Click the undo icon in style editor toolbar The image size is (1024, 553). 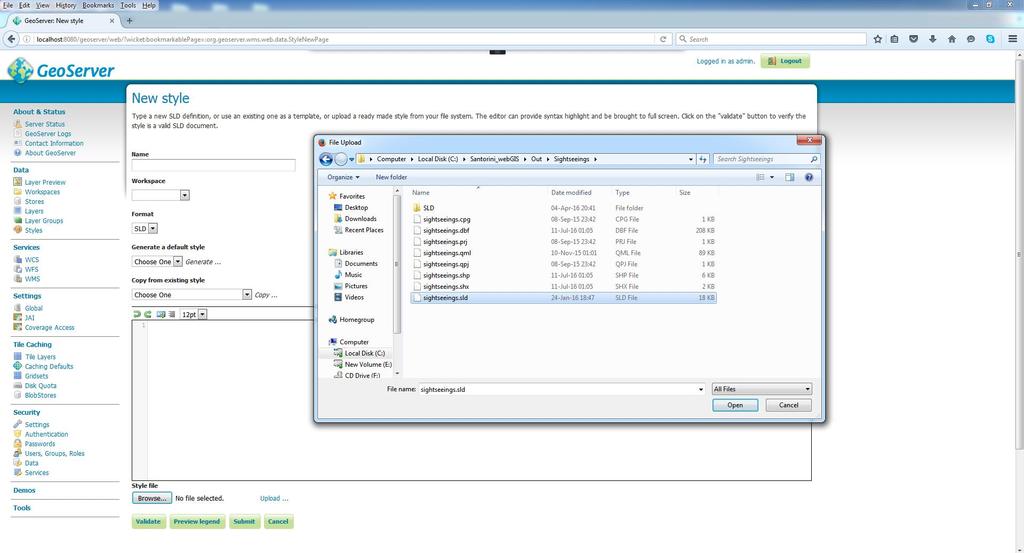click(137, 314)
